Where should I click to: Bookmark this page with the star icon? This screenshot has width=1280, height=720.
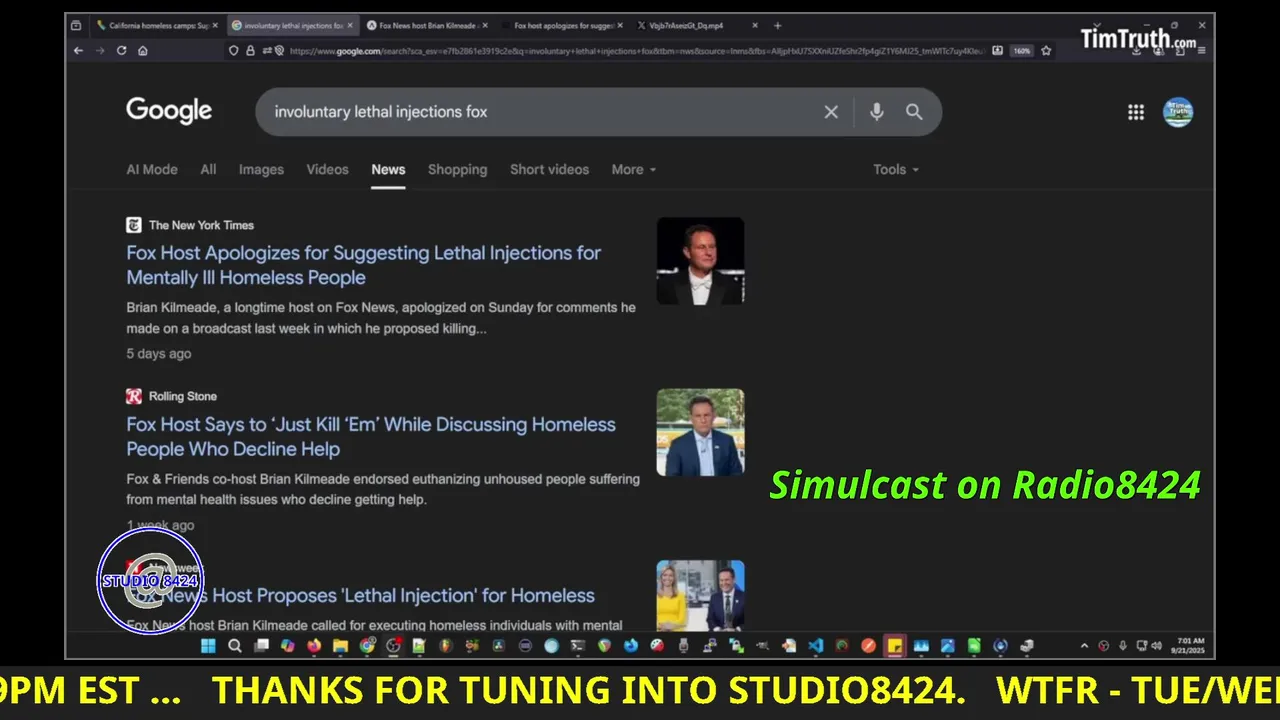click(1046, 51)
